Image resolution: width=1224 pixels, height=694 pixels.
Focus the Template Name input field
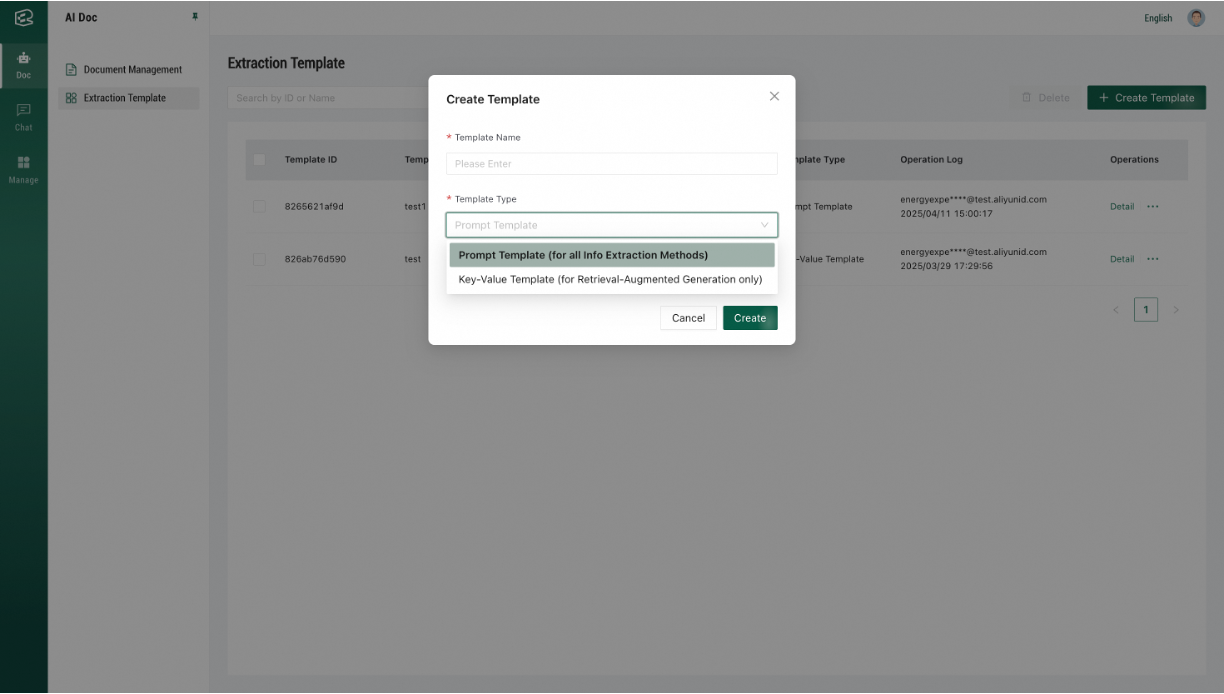tap(612, 164)
